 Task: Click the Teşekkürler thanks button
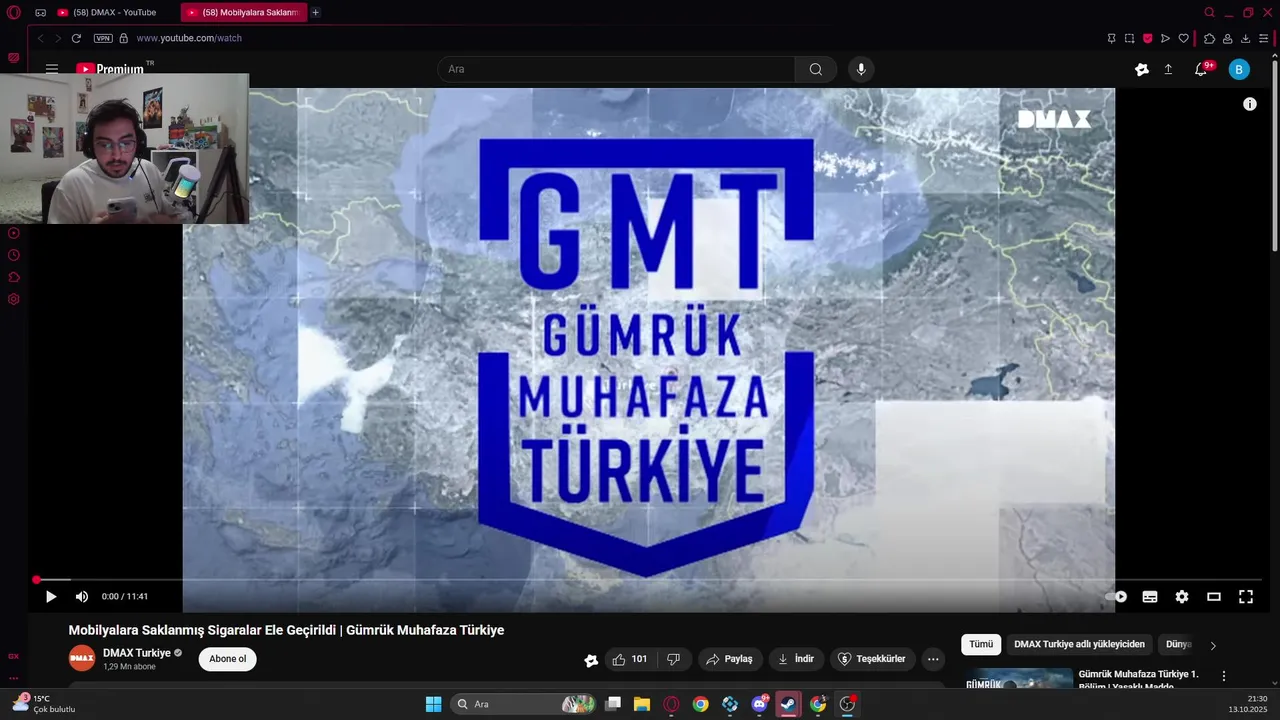tap(872, 659)
